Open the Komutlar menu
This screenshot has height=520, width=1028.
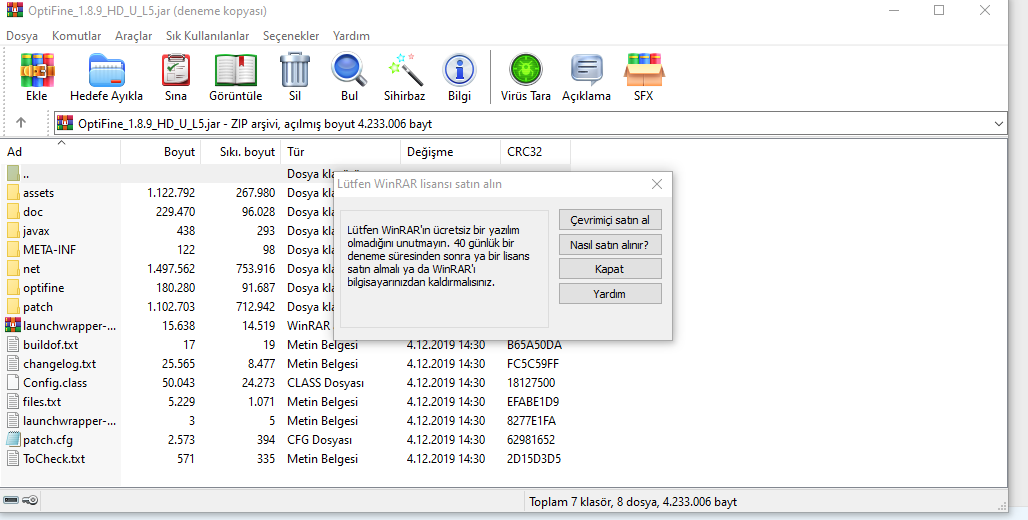click(77, 36)
